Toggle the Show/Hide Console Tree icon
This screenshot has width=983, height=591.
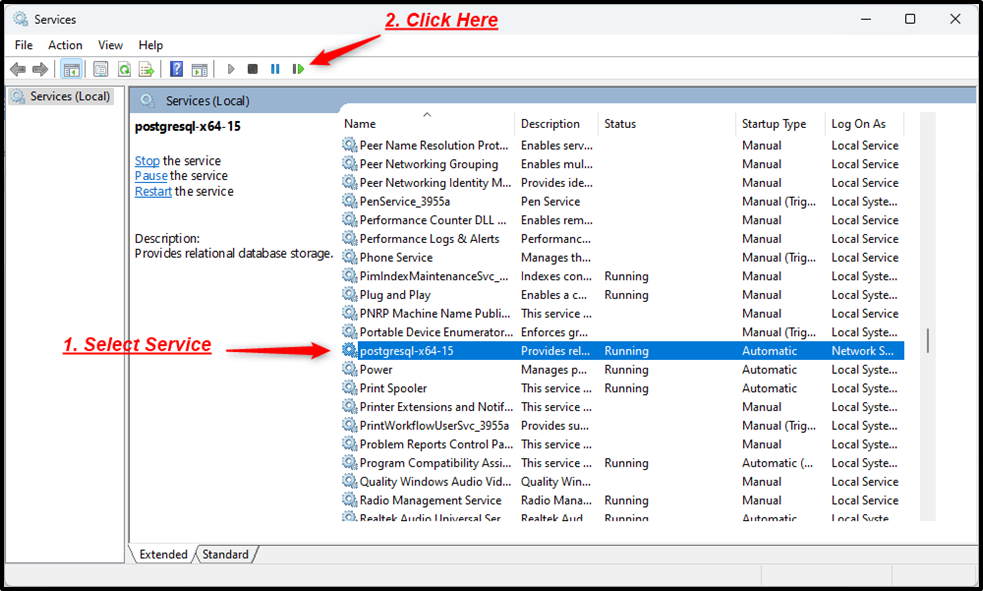tap(71, 68)
